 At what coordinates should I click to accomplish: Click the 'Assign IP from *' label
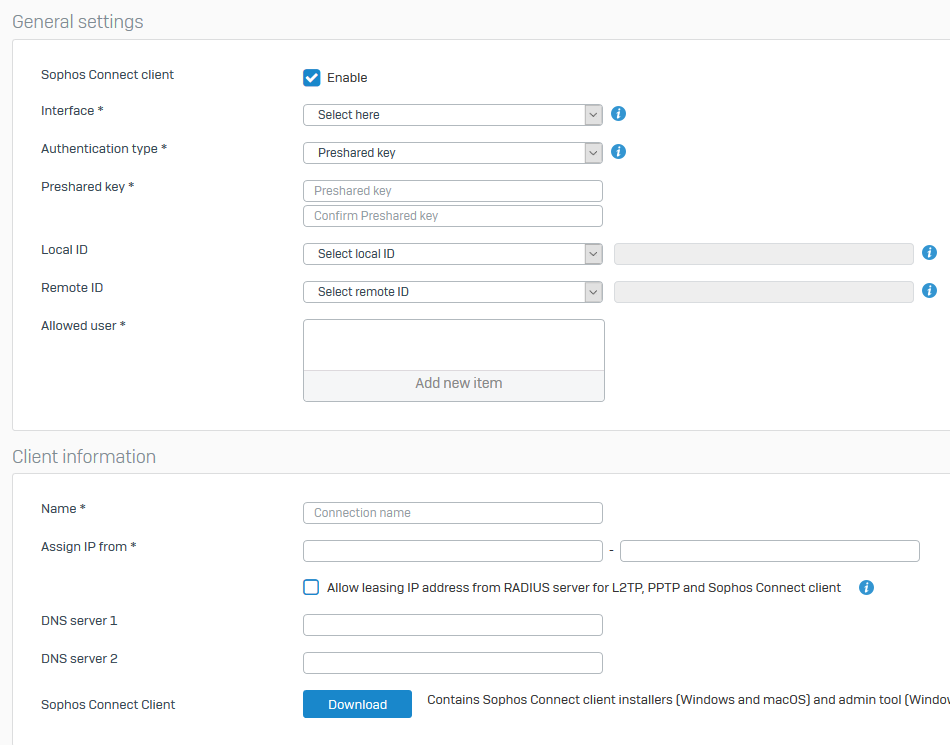[x=88, y=546]
